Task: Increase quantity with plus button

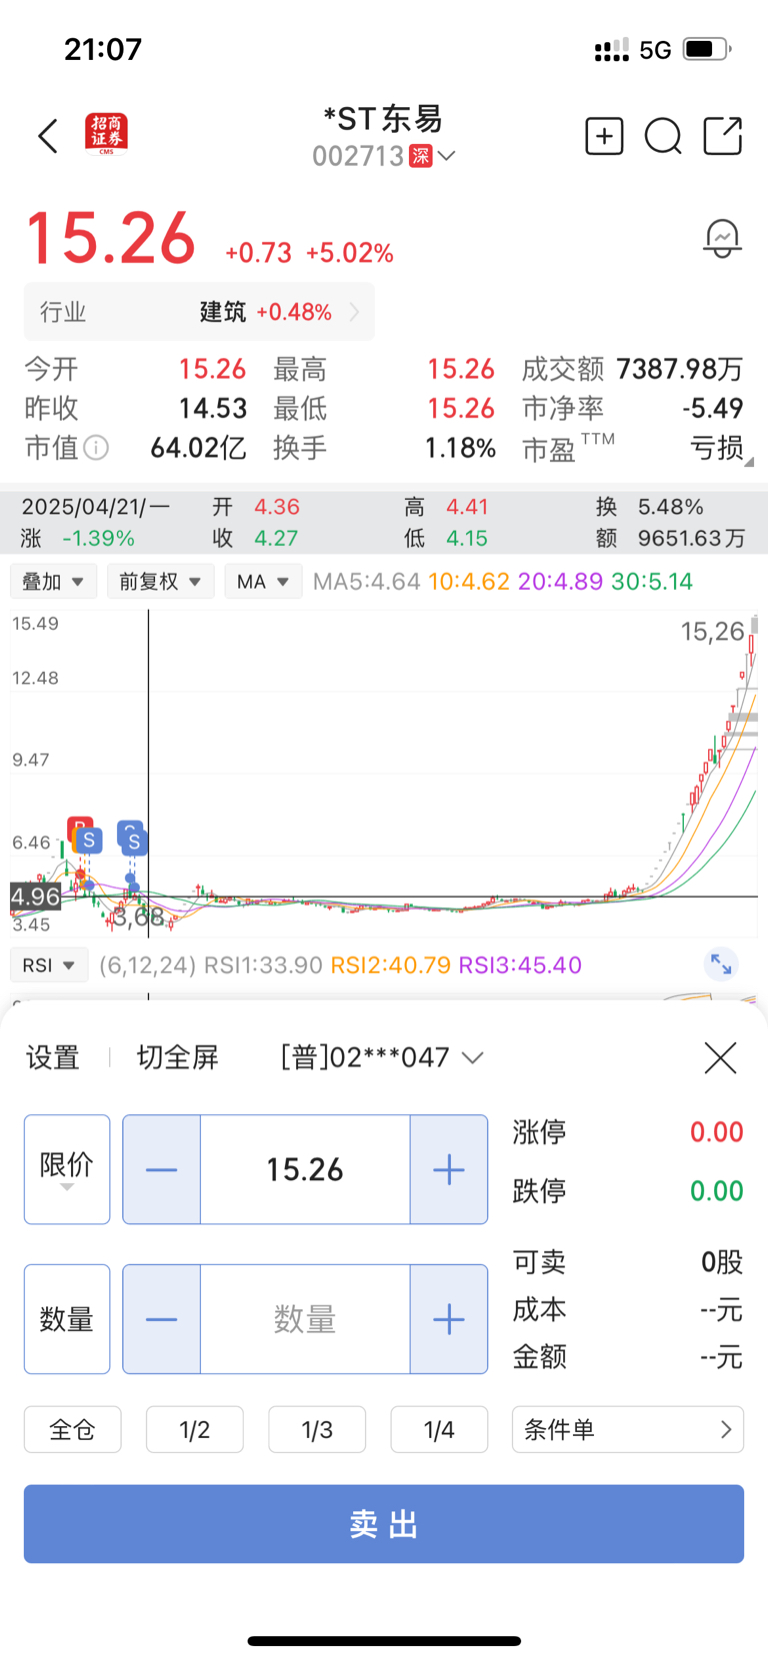Action: (449, 1319)
